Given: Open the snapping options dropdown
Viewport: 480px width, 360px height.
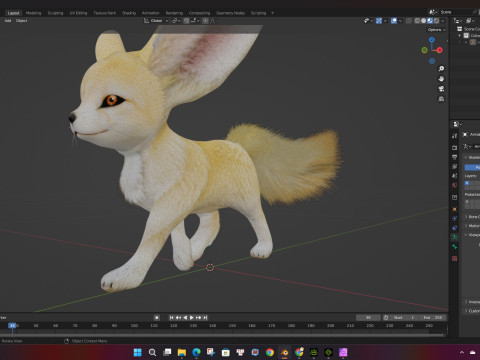Looking at the screenshot, I should [x=195, y=21].
